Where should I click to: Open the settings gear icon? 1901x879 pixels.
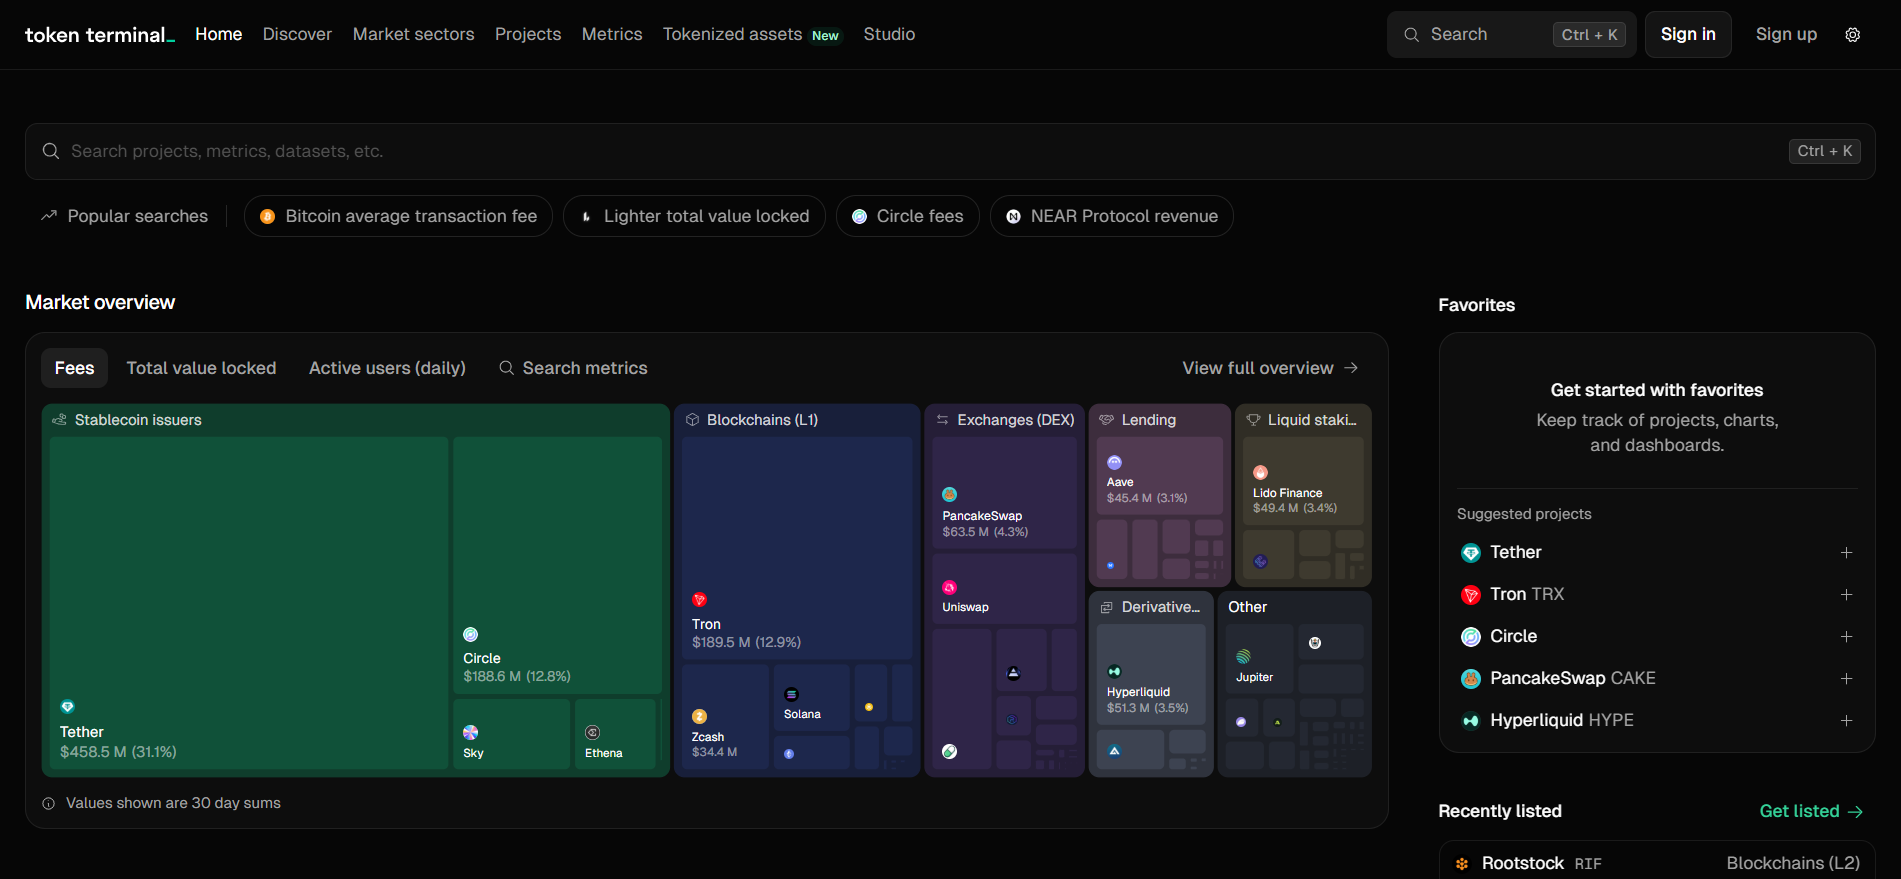[x=1853, y=35]
